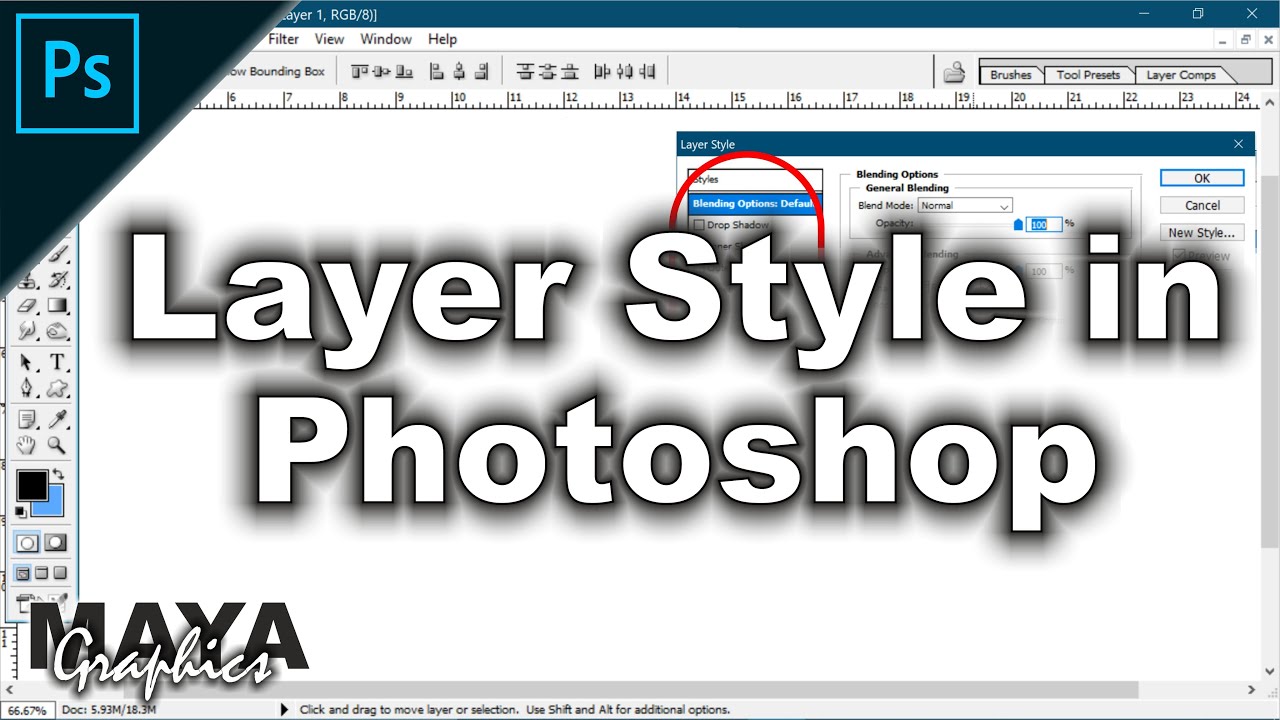Open the View menu
This screenshot has height=720, width=1280.
point(329,39)
